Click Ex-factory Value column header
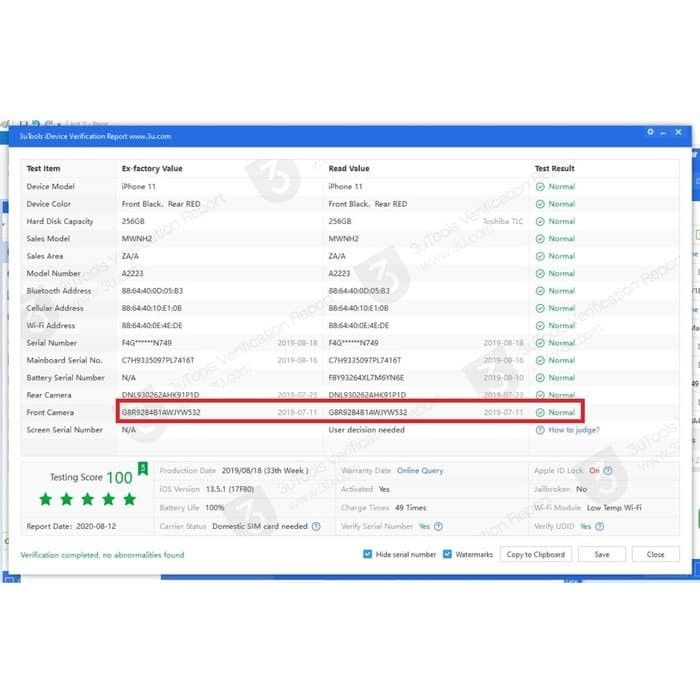Viewport: 700px width, 700px height. (152, 169)
